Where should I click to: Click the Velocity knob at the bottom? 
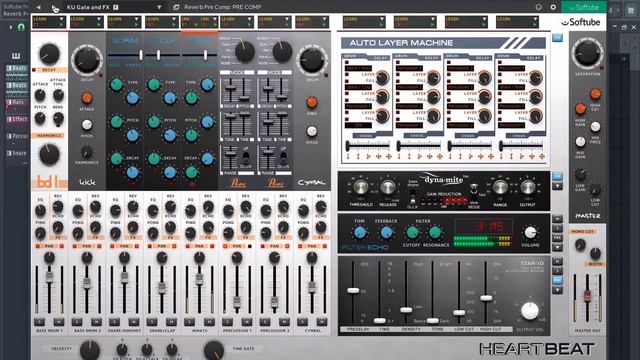click(x=90, y=350)
